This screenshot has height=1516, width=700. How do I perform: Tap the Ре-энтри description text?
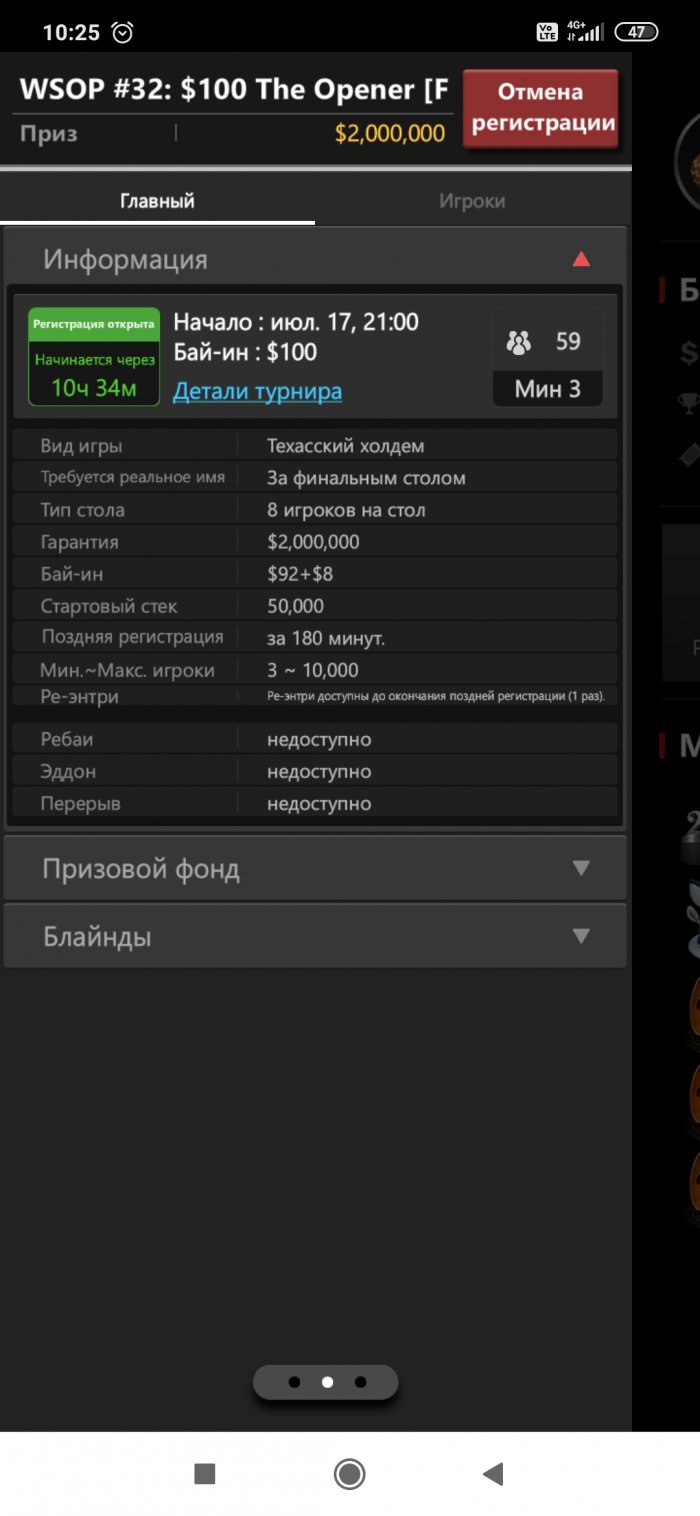[436, 695]
